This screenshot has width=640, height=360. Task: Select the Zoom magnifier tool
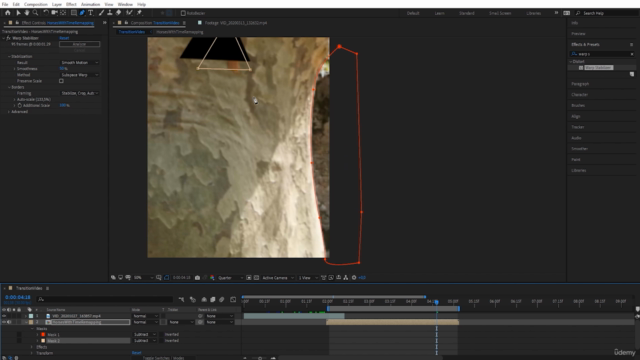(36, 13)
